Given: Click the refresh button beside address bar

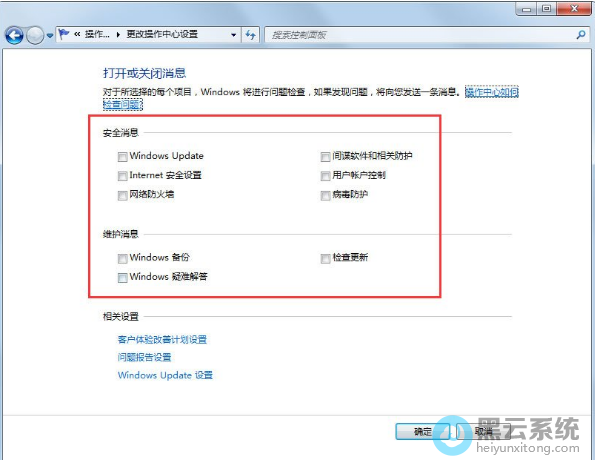Looking at the screenshot, I should 250,35.
